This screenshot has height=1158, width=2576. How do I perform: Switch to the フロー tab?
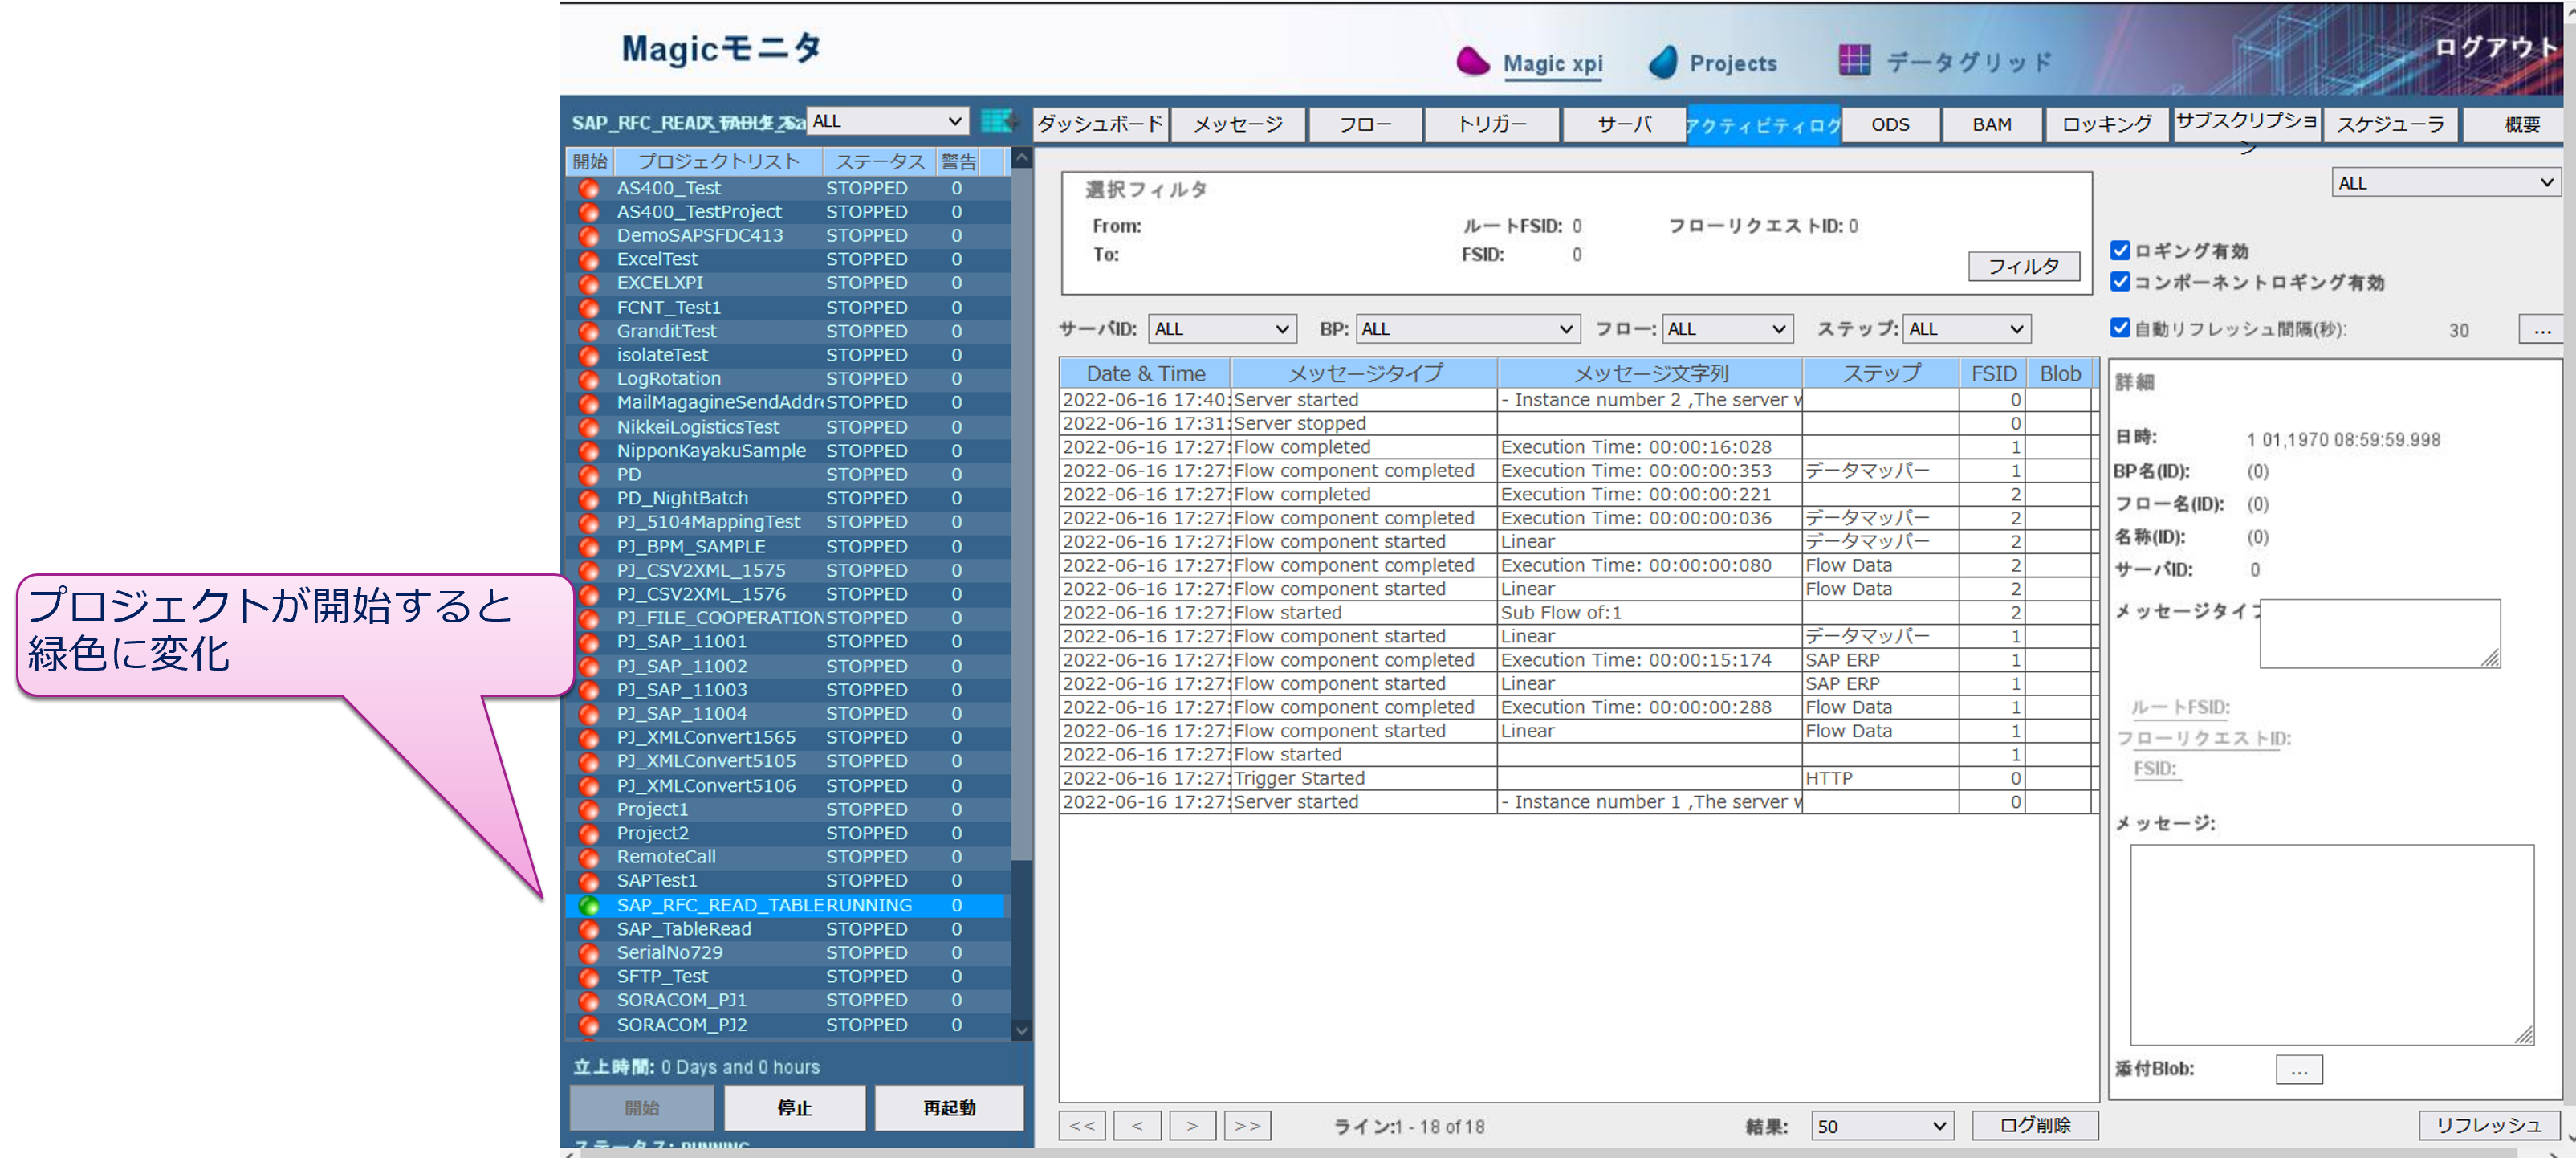[1365, 124]
